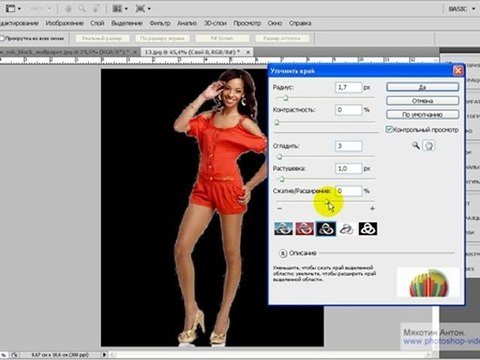480x360 pixels.
Task: Open the Screen Mode dropdown
Action: [x=143, y=9]
